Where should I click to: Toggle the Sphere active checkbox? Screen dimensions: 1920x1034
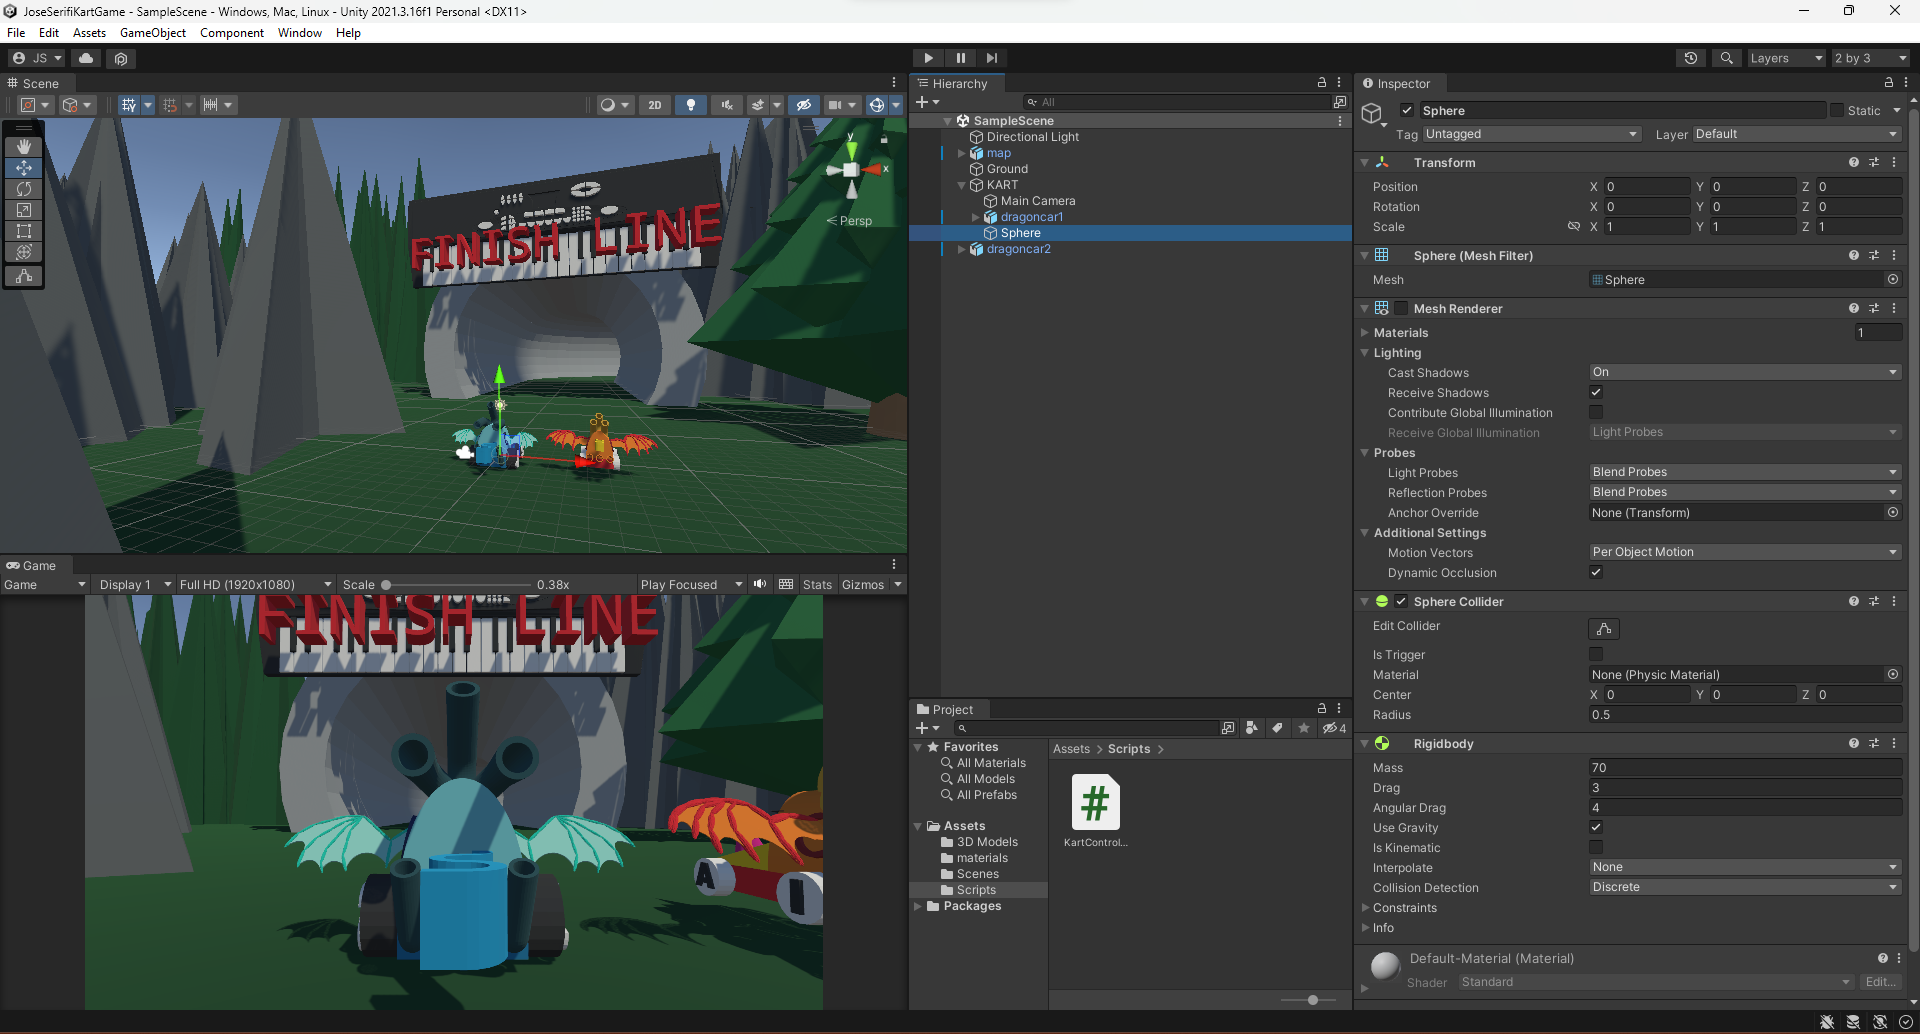(x=1407, y=110)
